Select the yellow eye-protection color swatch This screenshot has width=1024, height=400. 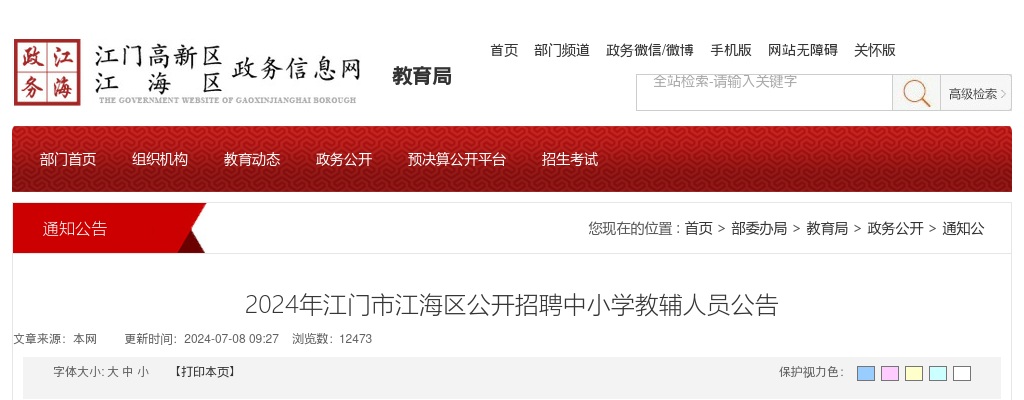click(x=914, y=373)
